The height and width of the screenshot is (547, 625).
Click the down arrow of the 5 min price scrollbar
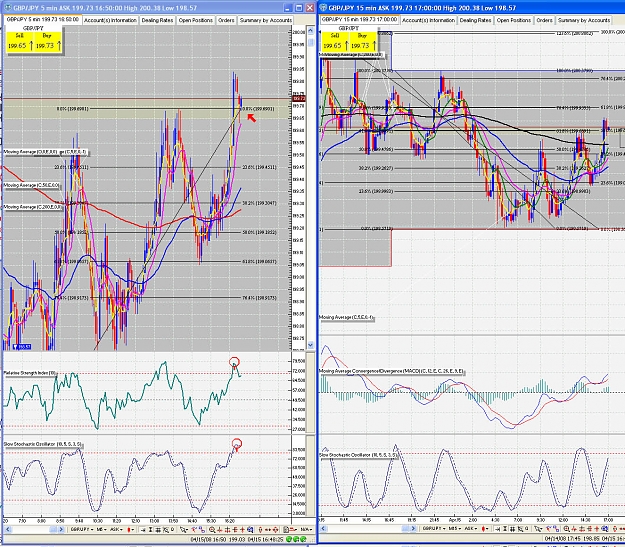tap(311, 344)
